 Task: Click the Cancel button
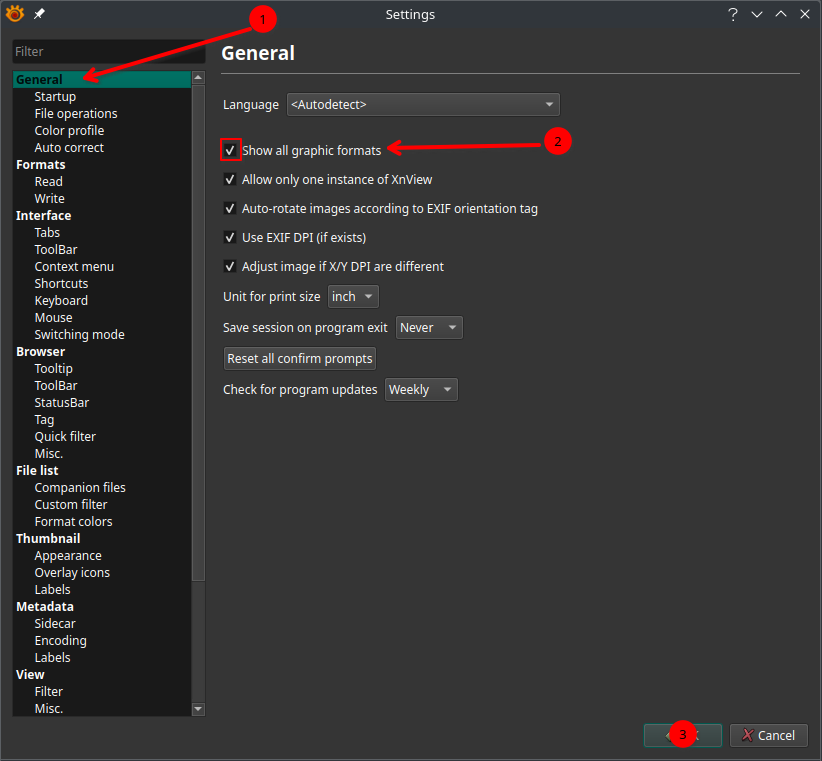tap(769, 735)
